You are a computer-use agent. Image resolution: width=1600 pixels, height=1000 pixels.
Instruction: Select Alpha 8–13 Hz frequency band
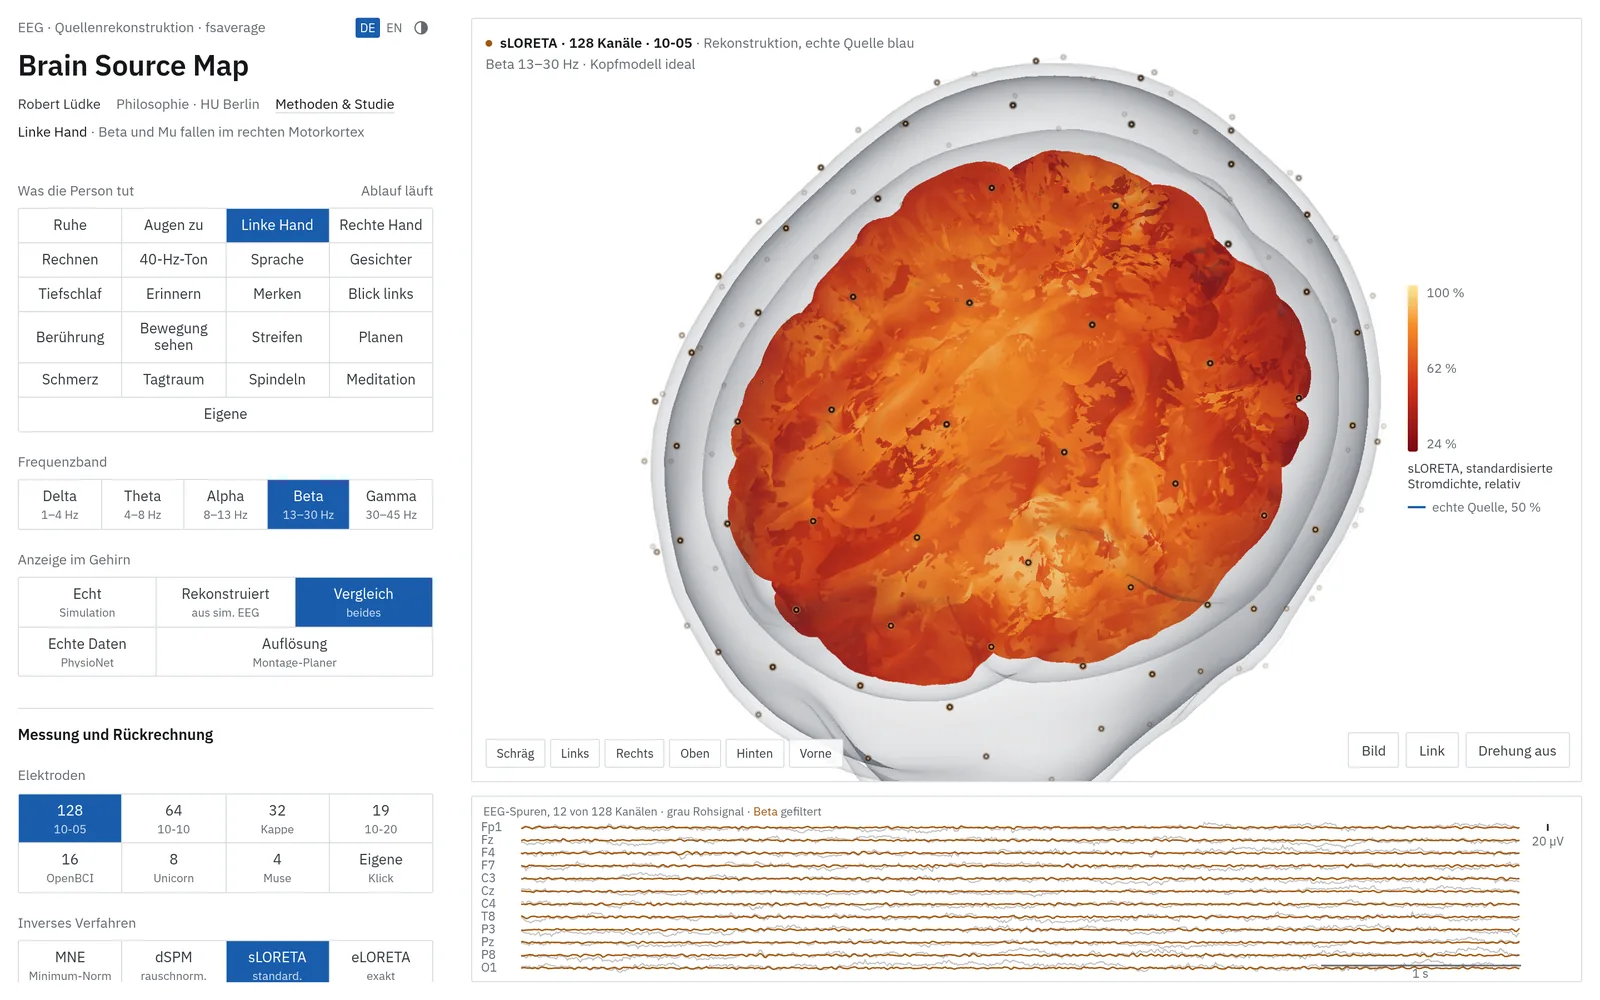(225, 504)
